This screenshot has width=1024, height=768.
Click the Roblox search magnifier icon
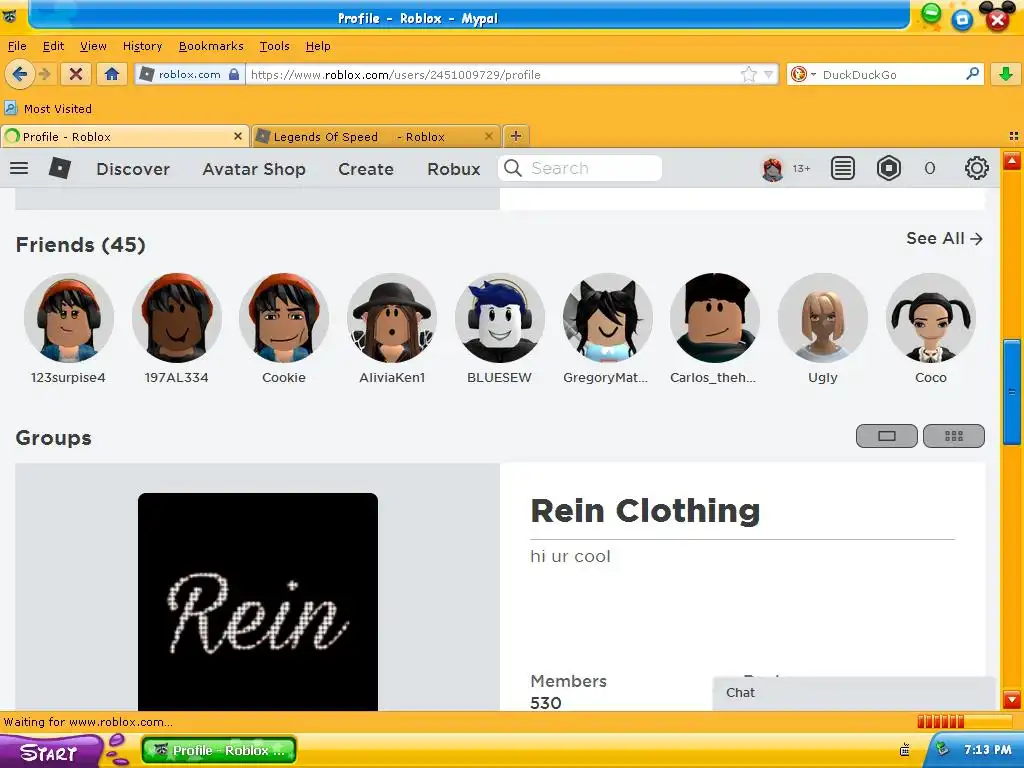[x=513, y=168]
